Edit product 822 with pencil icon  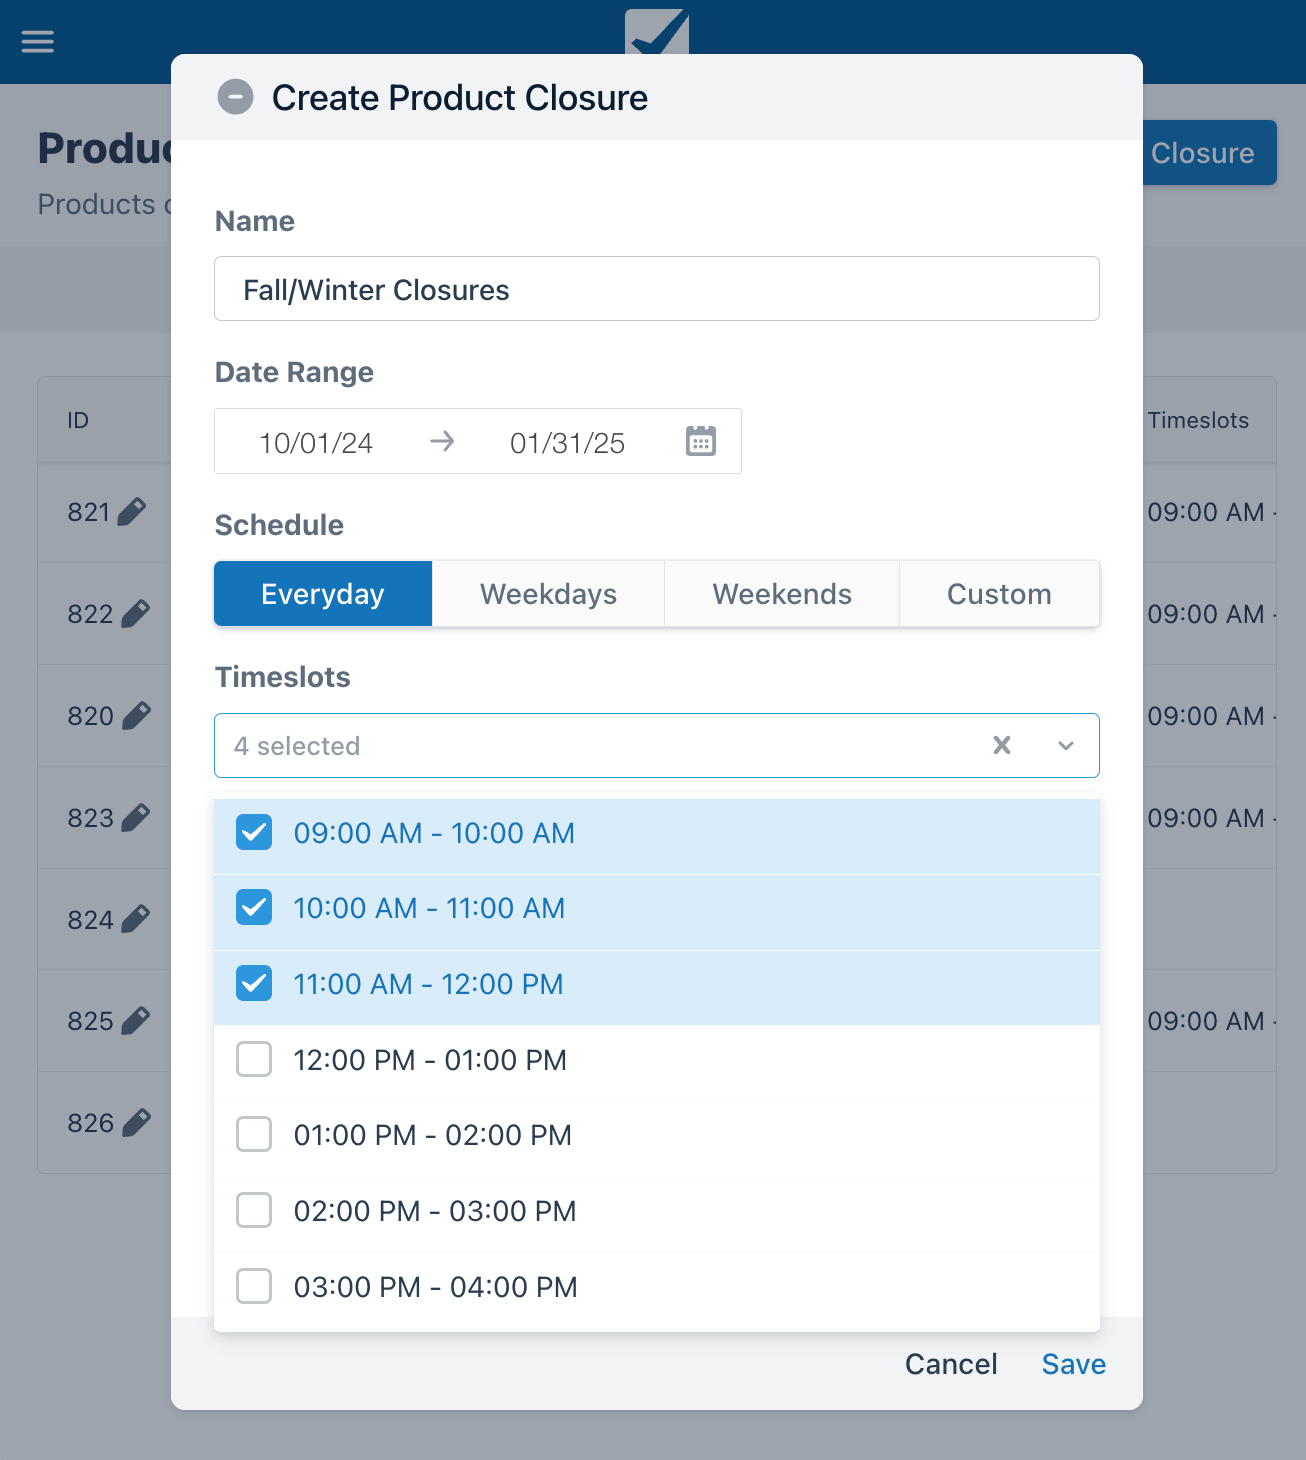[136, 614]
